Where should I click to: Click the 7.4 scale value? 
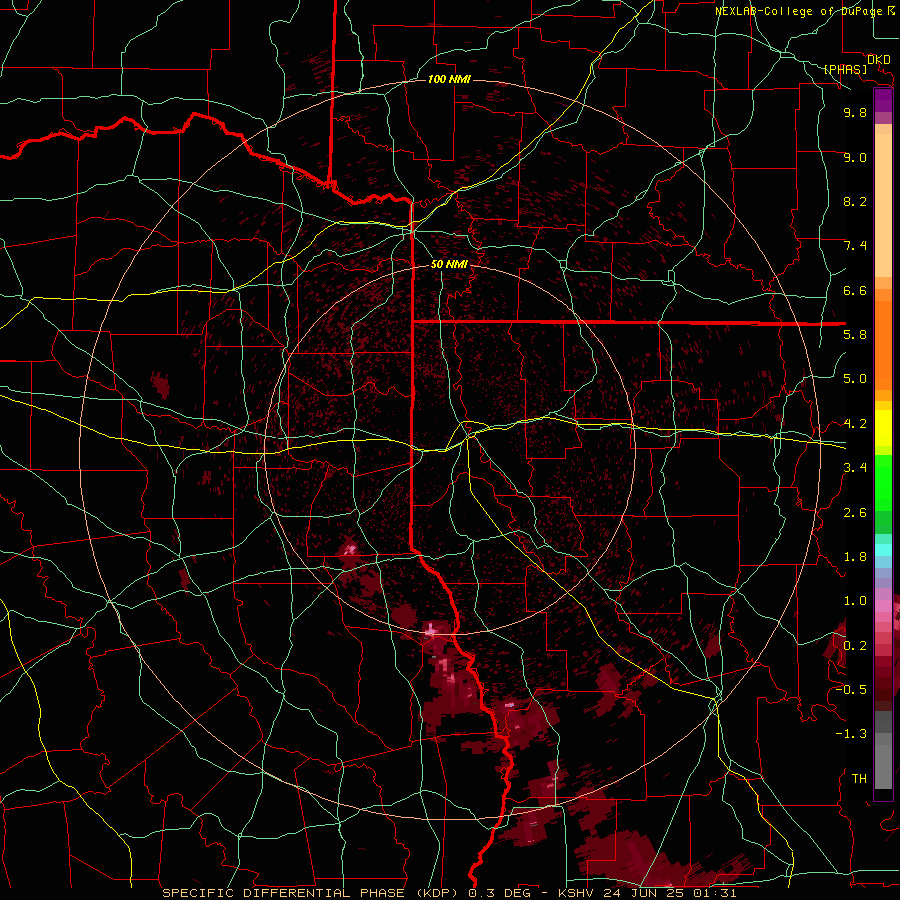(x=855, y=246)
